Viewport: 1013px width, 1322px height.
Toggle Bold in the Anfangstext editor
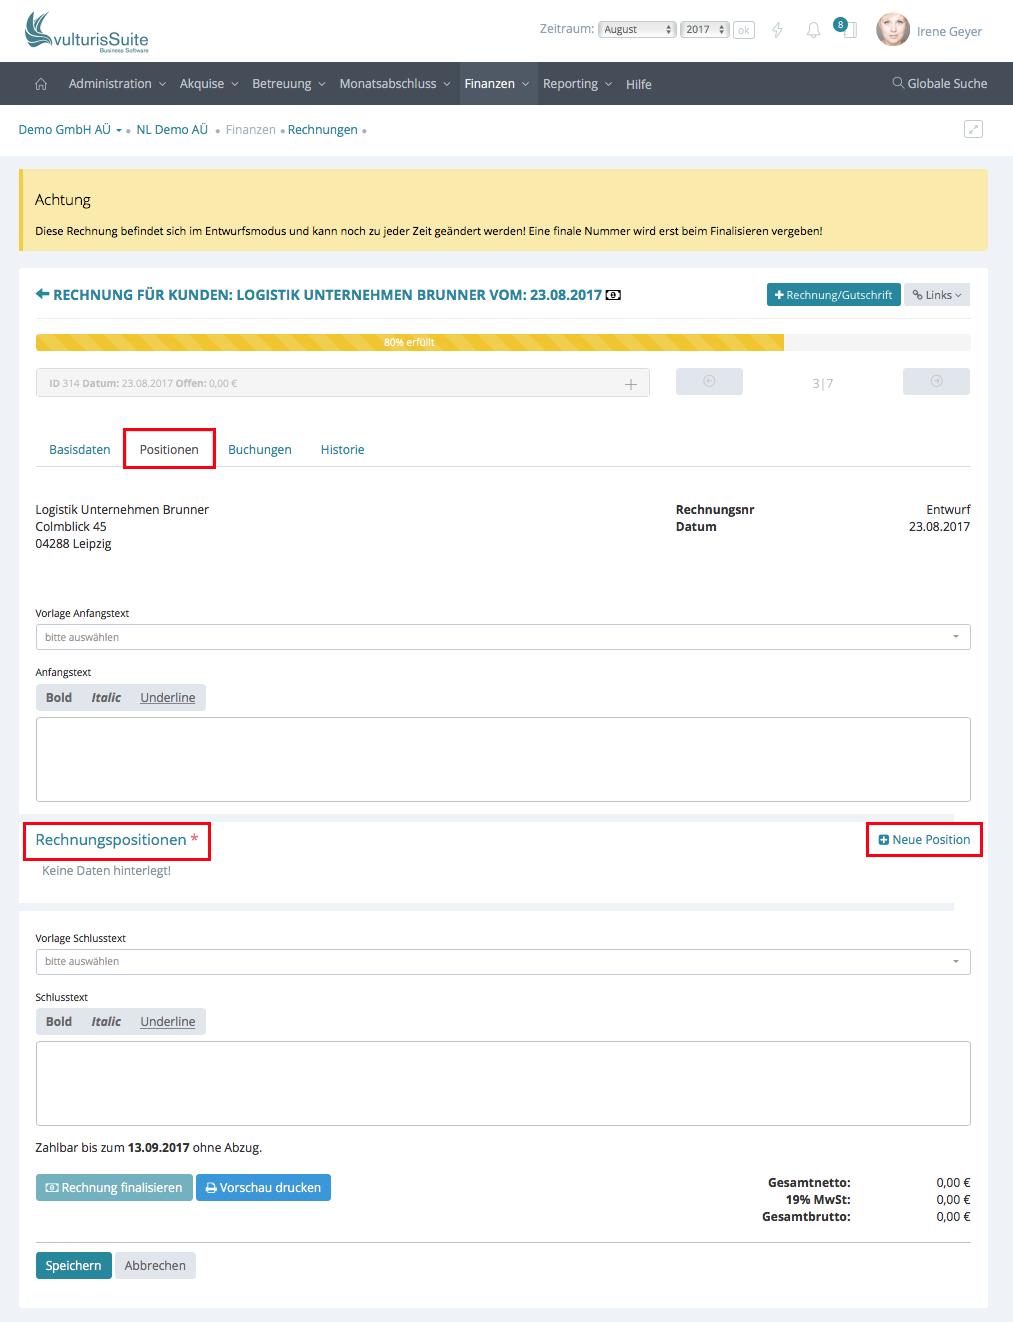coord(59,698)
